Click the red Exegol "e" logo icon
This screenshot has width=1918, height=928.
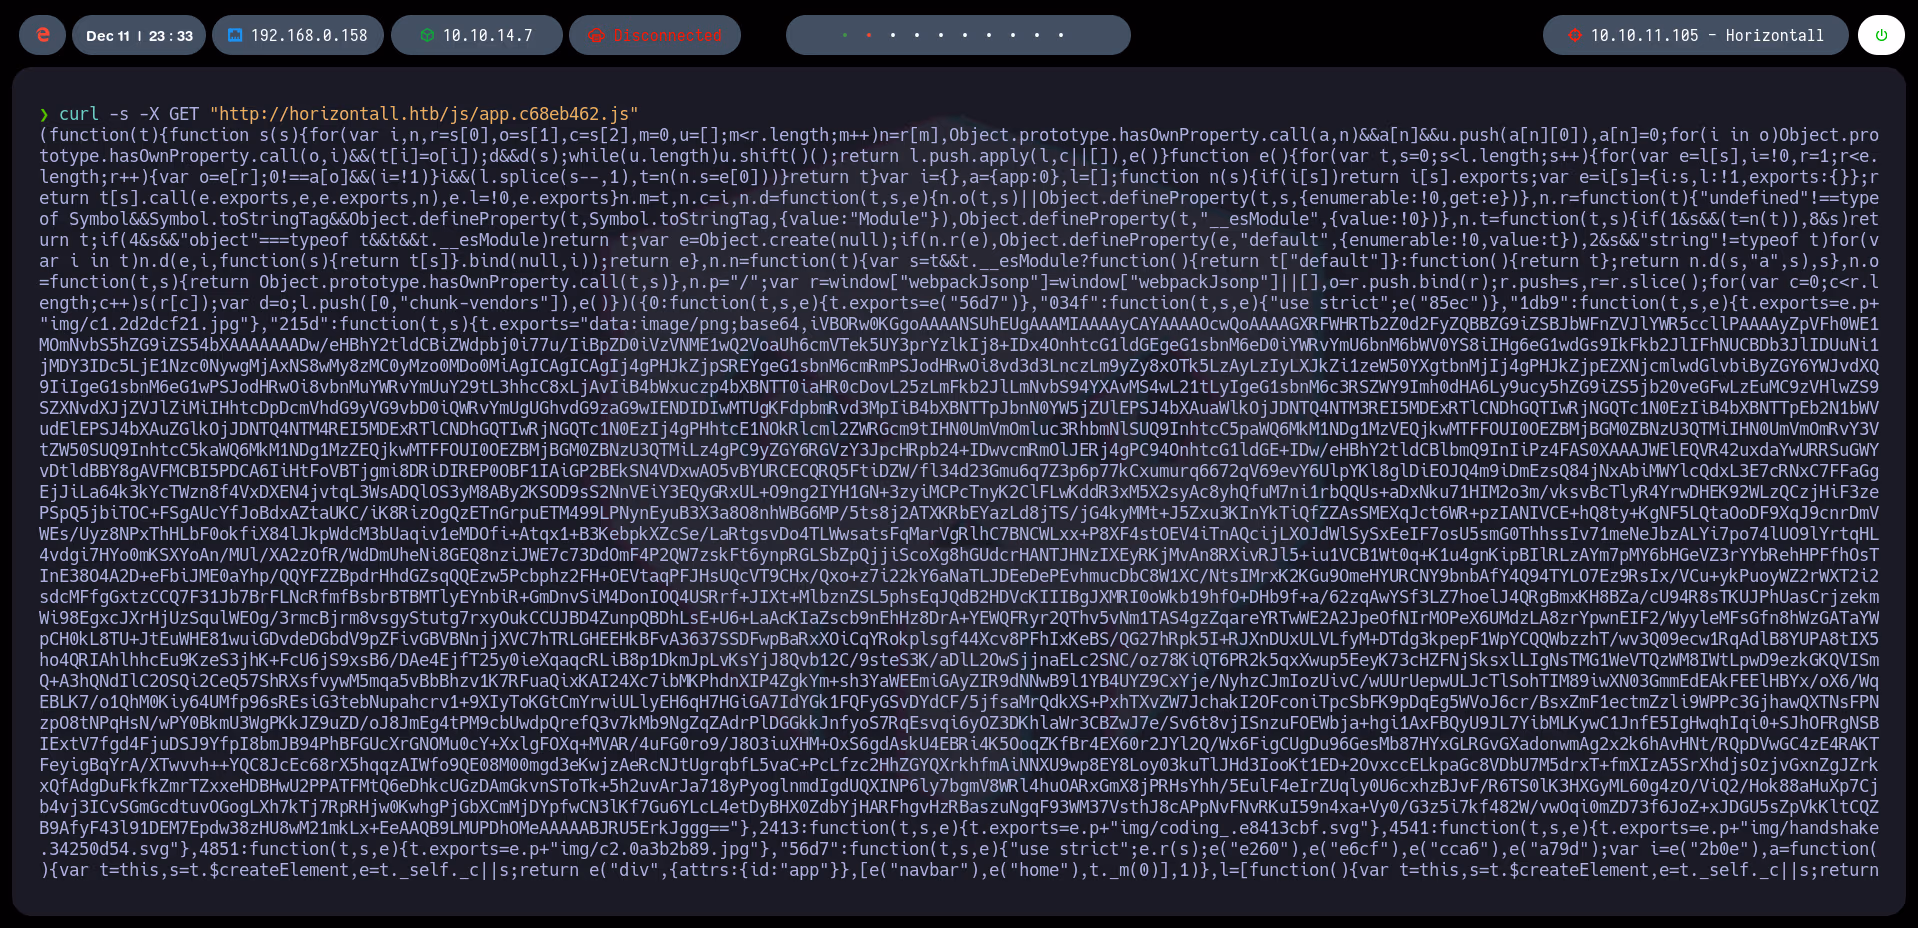(41, 34)
